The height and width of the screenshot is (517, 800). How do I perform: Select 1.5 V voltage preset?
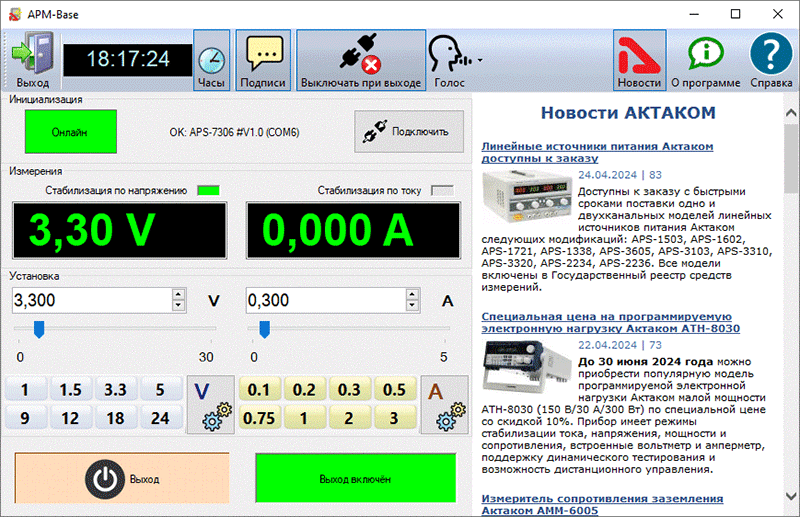[x=70, y=390]
